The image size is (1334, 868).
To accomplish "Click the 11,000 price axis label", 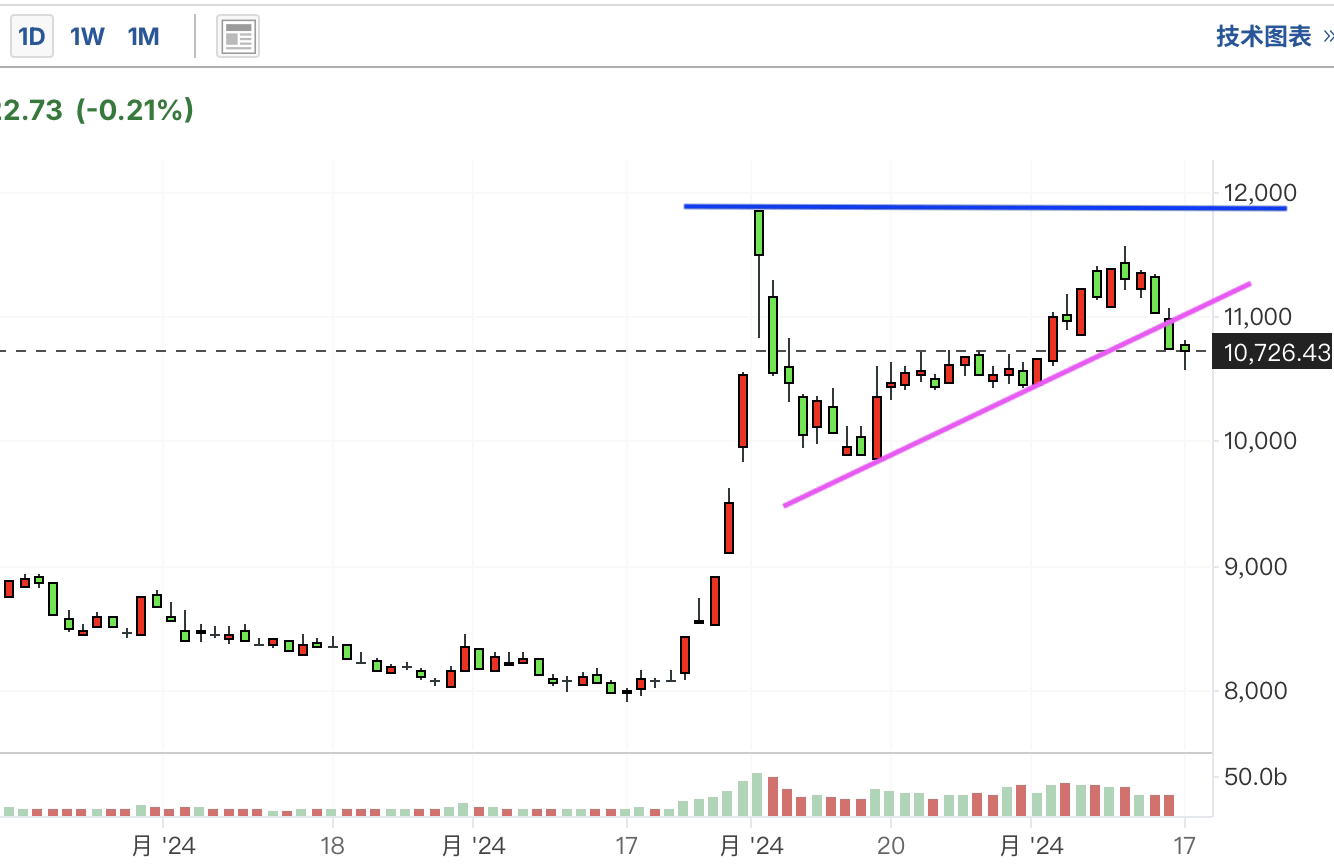I will tap(1260, 317).
